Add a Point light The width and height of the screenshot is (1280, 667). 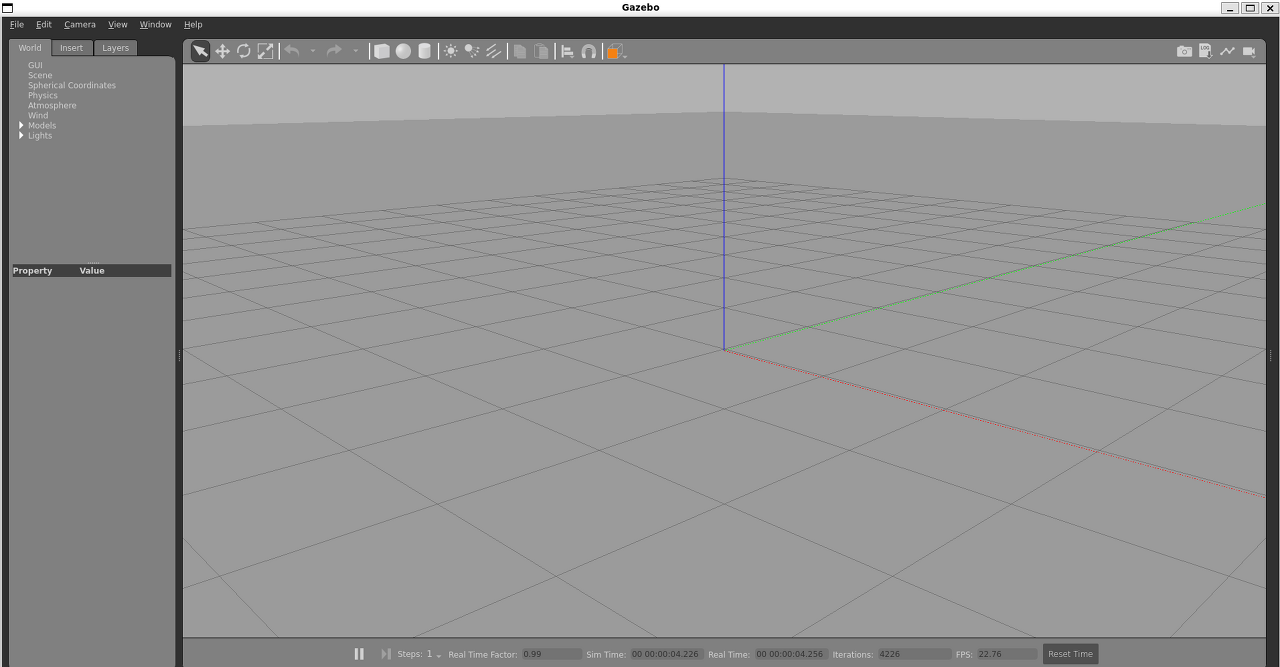[451, 51]
